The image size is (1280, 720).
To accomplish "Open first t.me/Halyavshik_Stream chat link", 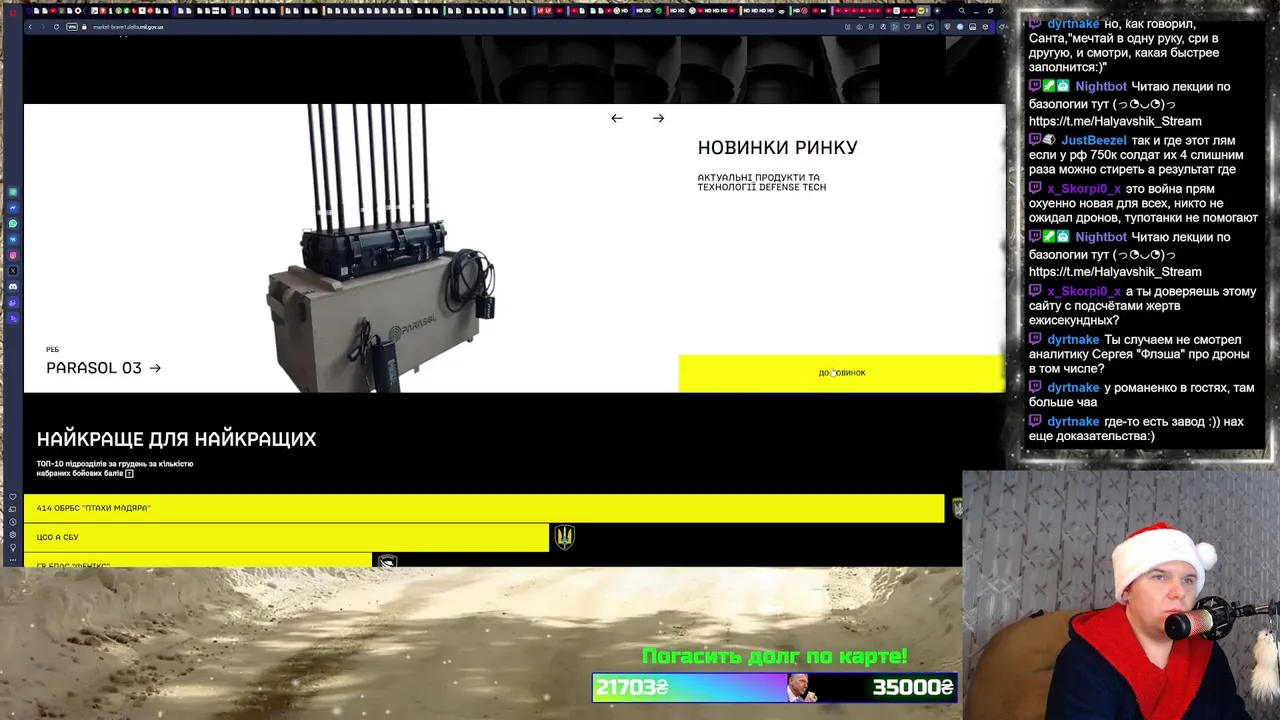I will [1115, 121].
